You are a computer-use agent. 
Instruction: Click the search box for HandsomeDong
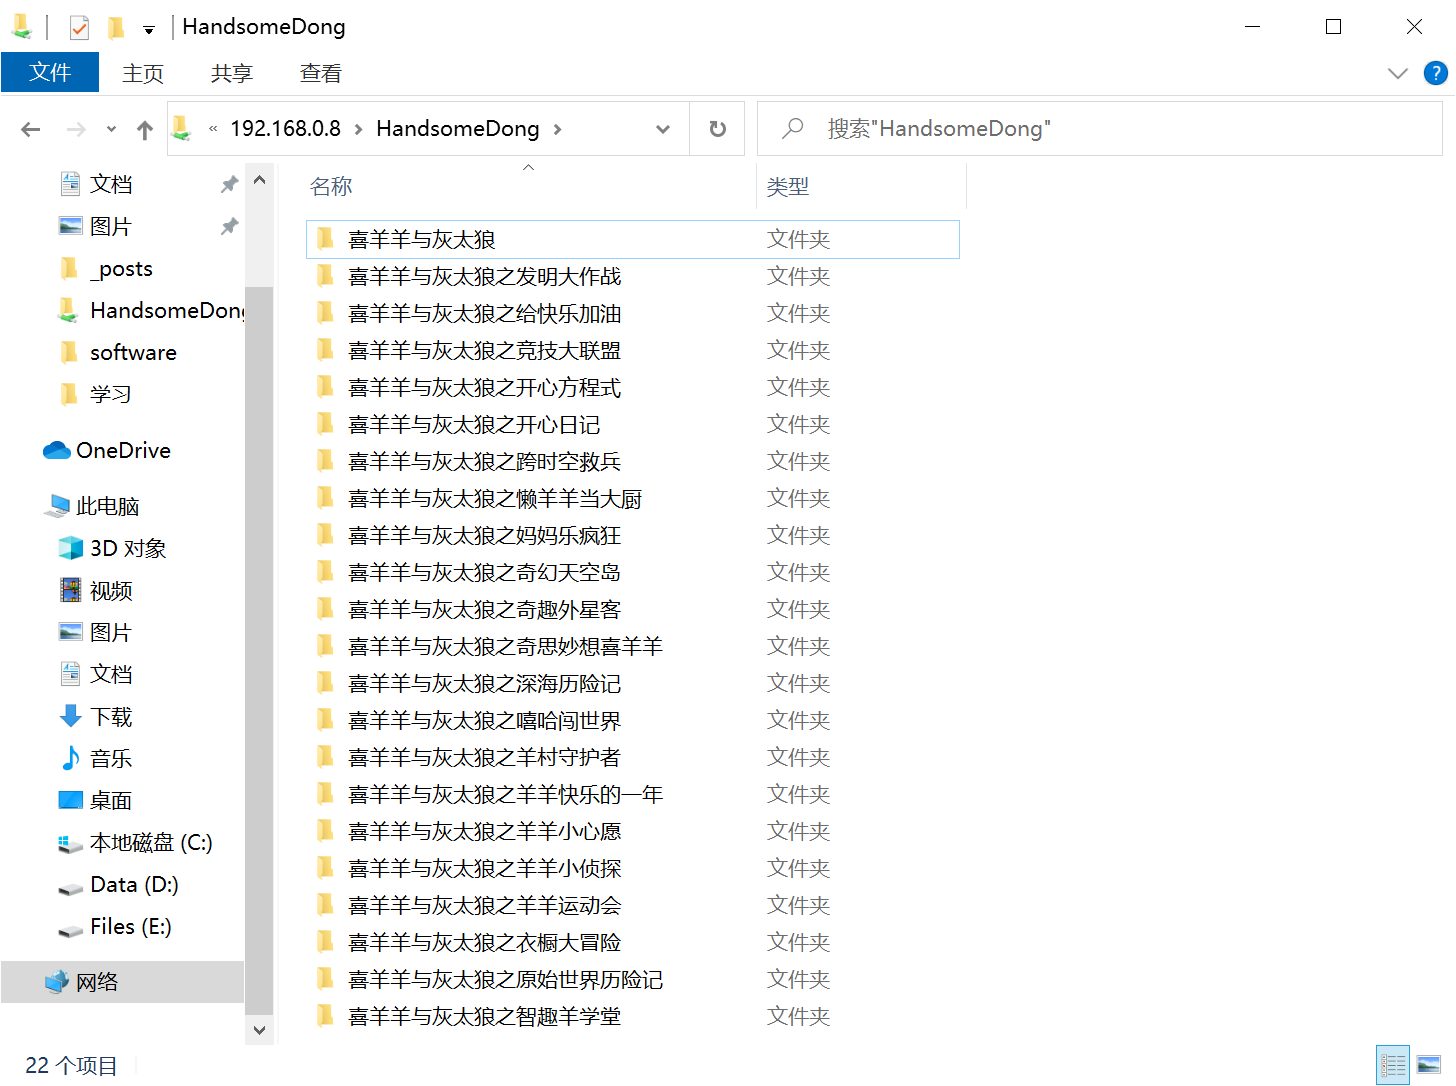[x=1100, y=129]
